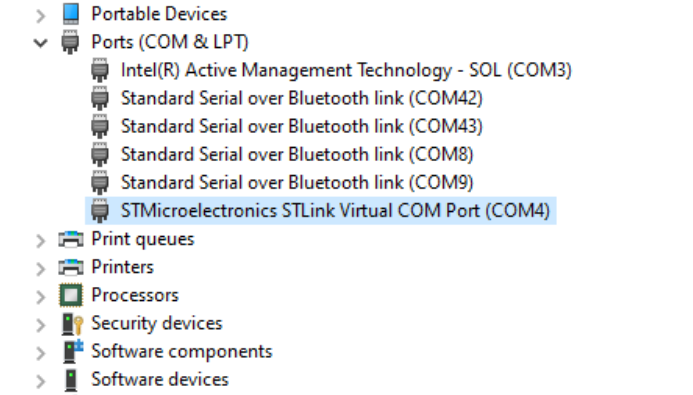This screenshot has width=693, height=395.
Task: Select Standard Serial over Bluetooth link (COM8)
Action: (297, 155)
